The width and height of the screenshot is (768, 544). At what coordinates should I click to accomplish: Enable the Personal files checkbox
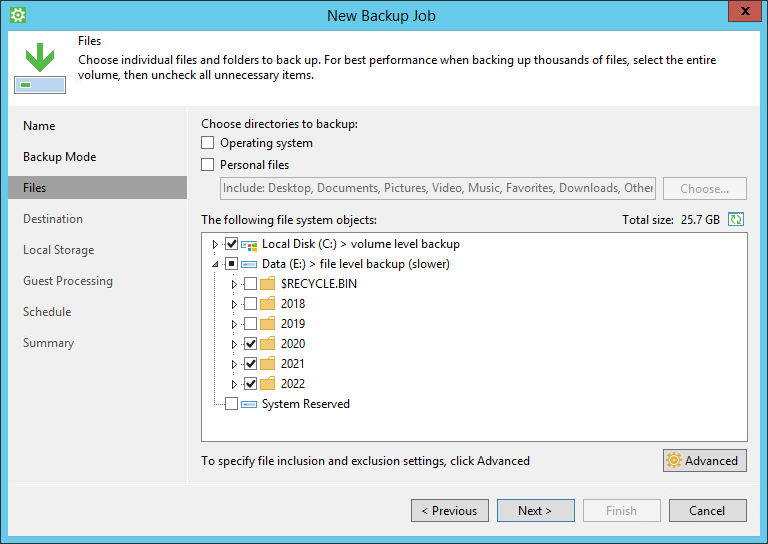208,165
